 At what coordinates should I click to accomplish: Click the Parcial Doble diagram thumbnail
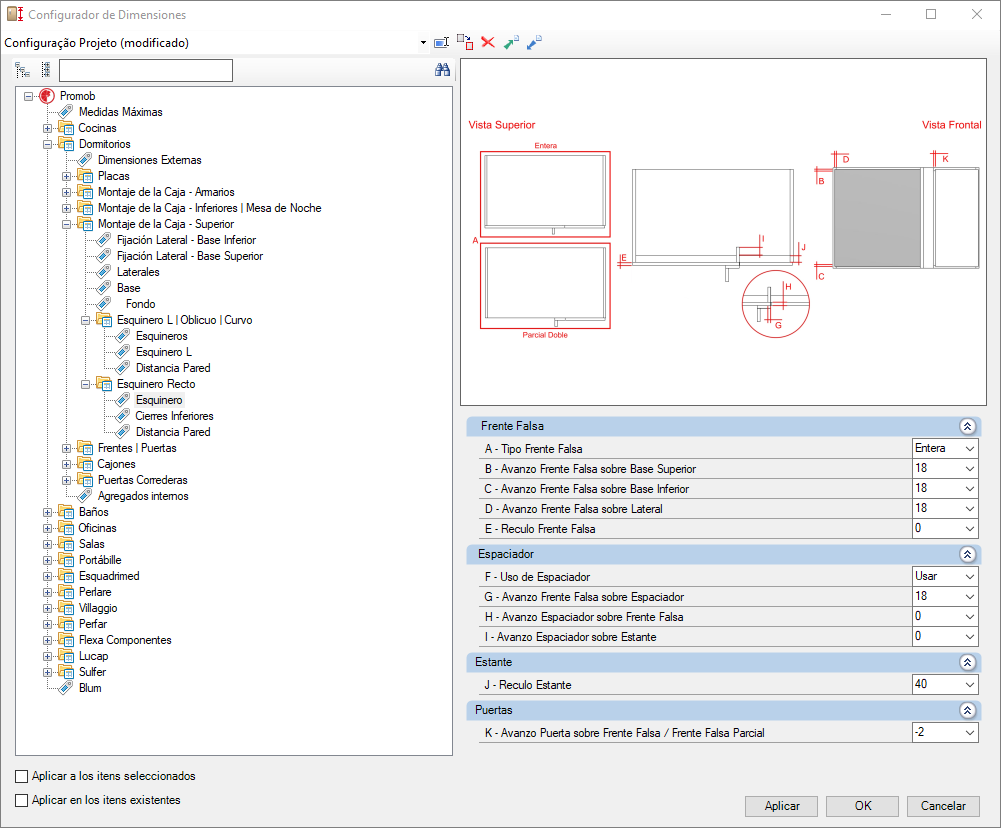pyautogui.click(x=545, y=285)
